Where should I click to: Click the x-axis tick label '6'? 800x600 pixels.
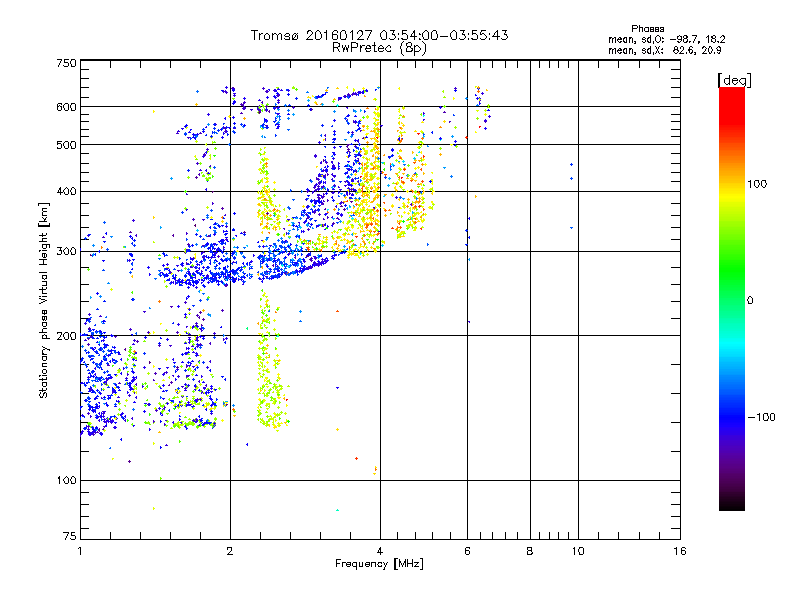[467, 551]
